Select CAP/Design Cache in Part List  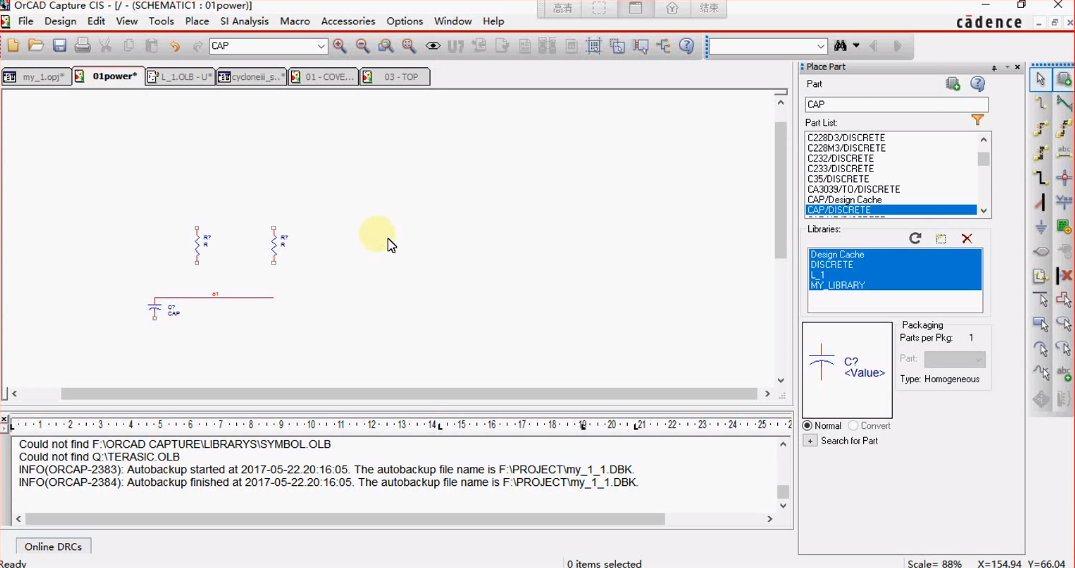(x=844, y=200)
